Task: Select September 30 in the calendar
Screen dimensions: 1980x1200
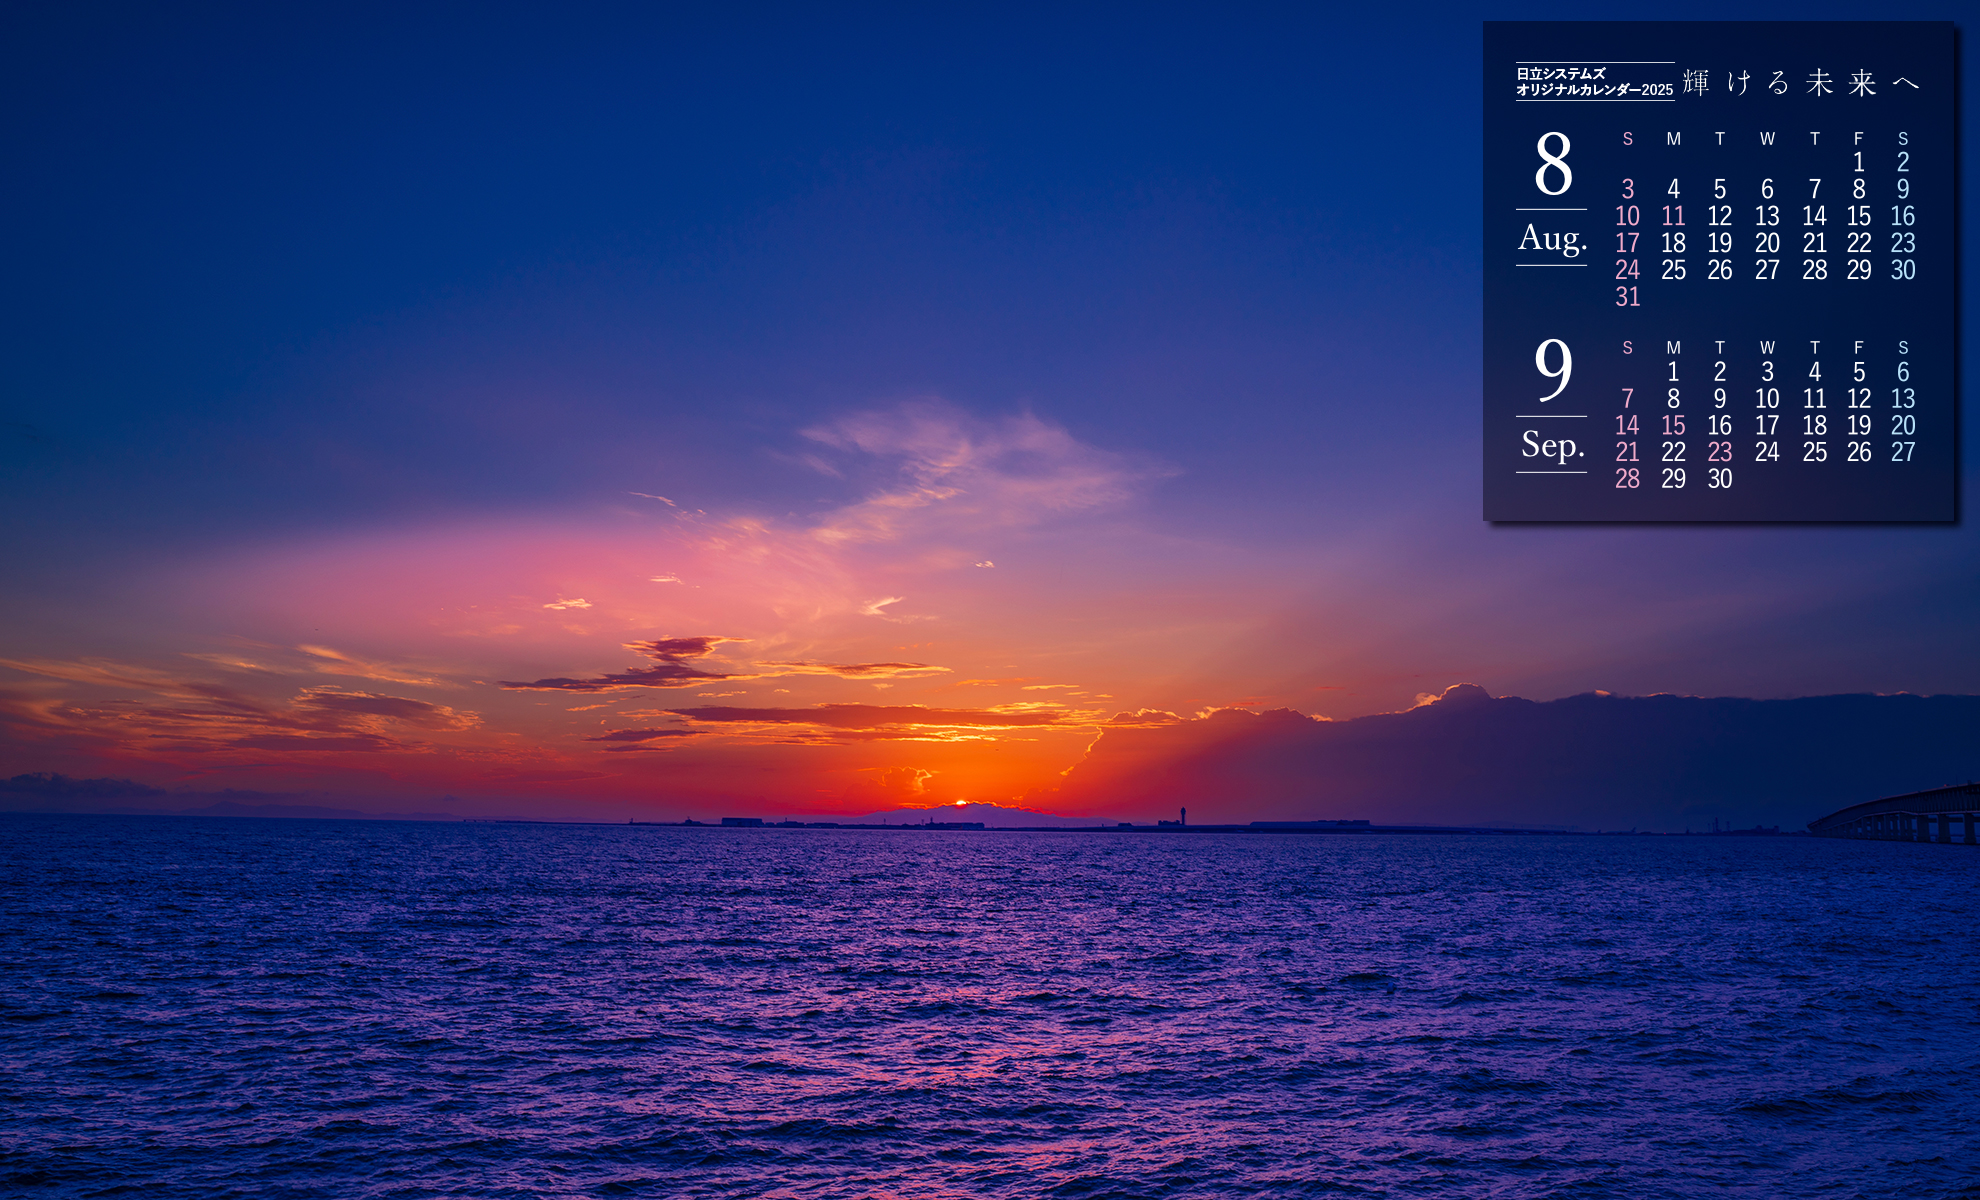Action: 1720,480
